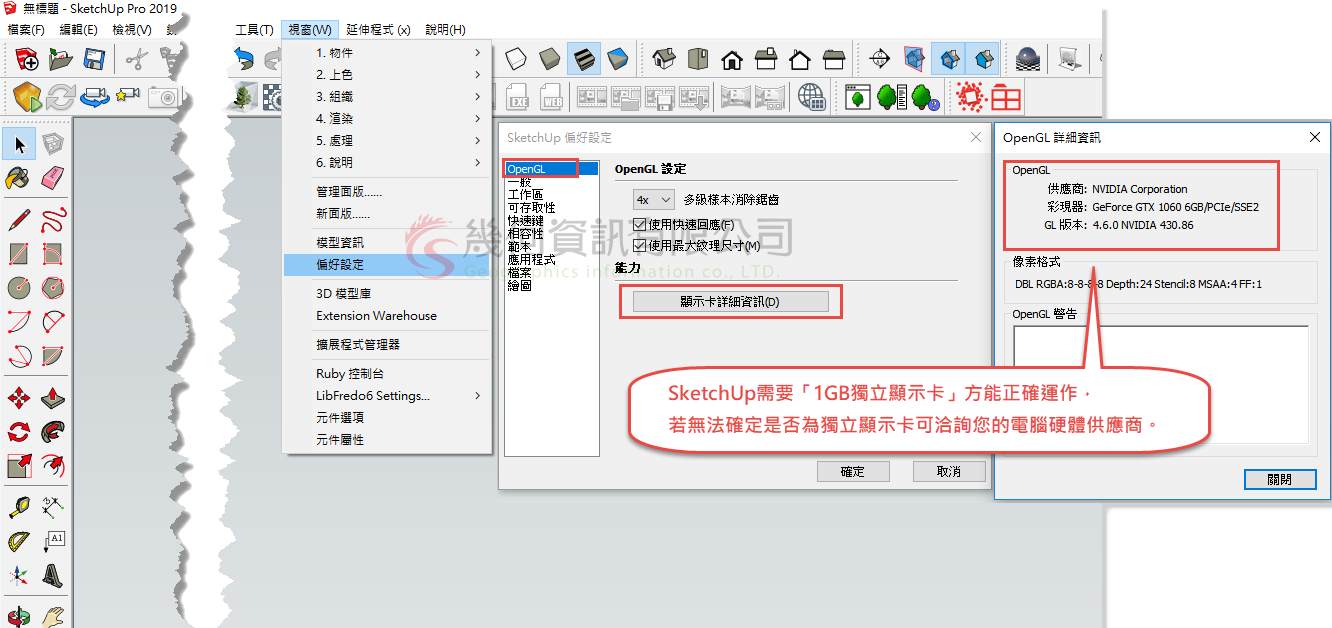Open the 編輯(E) menu
The height and width of the screenshot is (628, 1332).
(79, 30)
